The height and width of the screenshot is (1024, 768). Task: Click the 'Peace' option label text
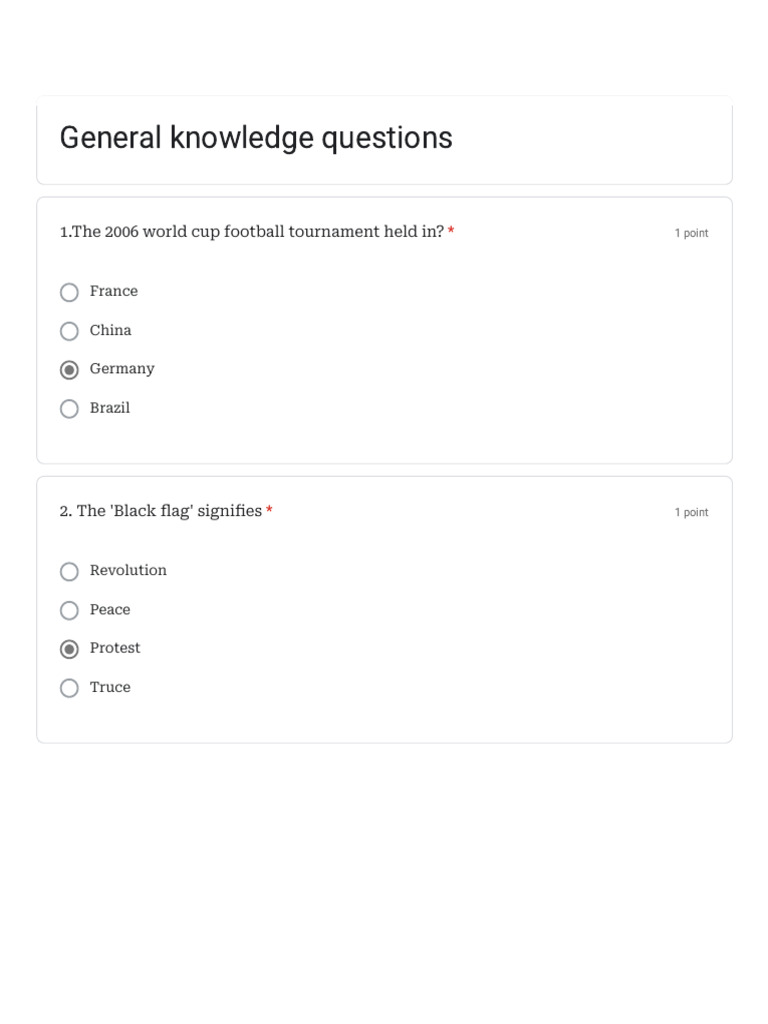click(x=110, y=609)
